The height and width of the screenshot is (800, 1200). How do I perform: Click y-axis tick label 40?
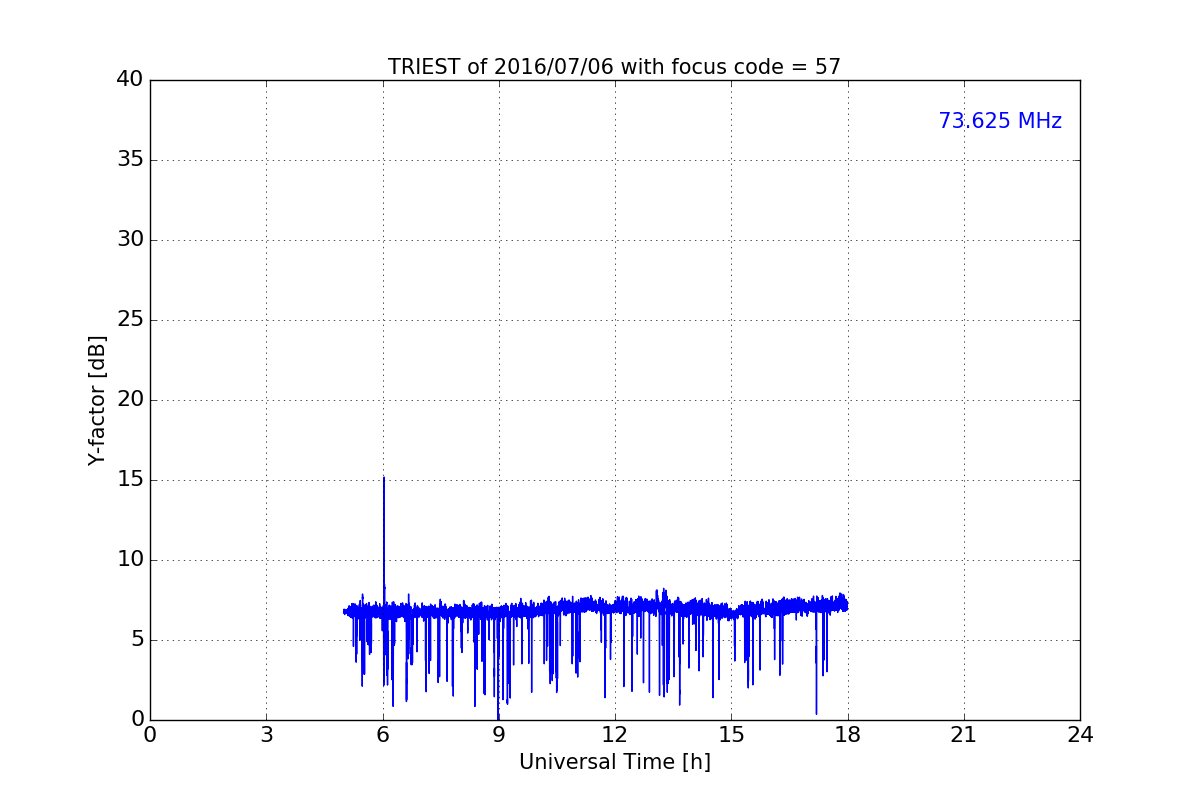[130, 80]
